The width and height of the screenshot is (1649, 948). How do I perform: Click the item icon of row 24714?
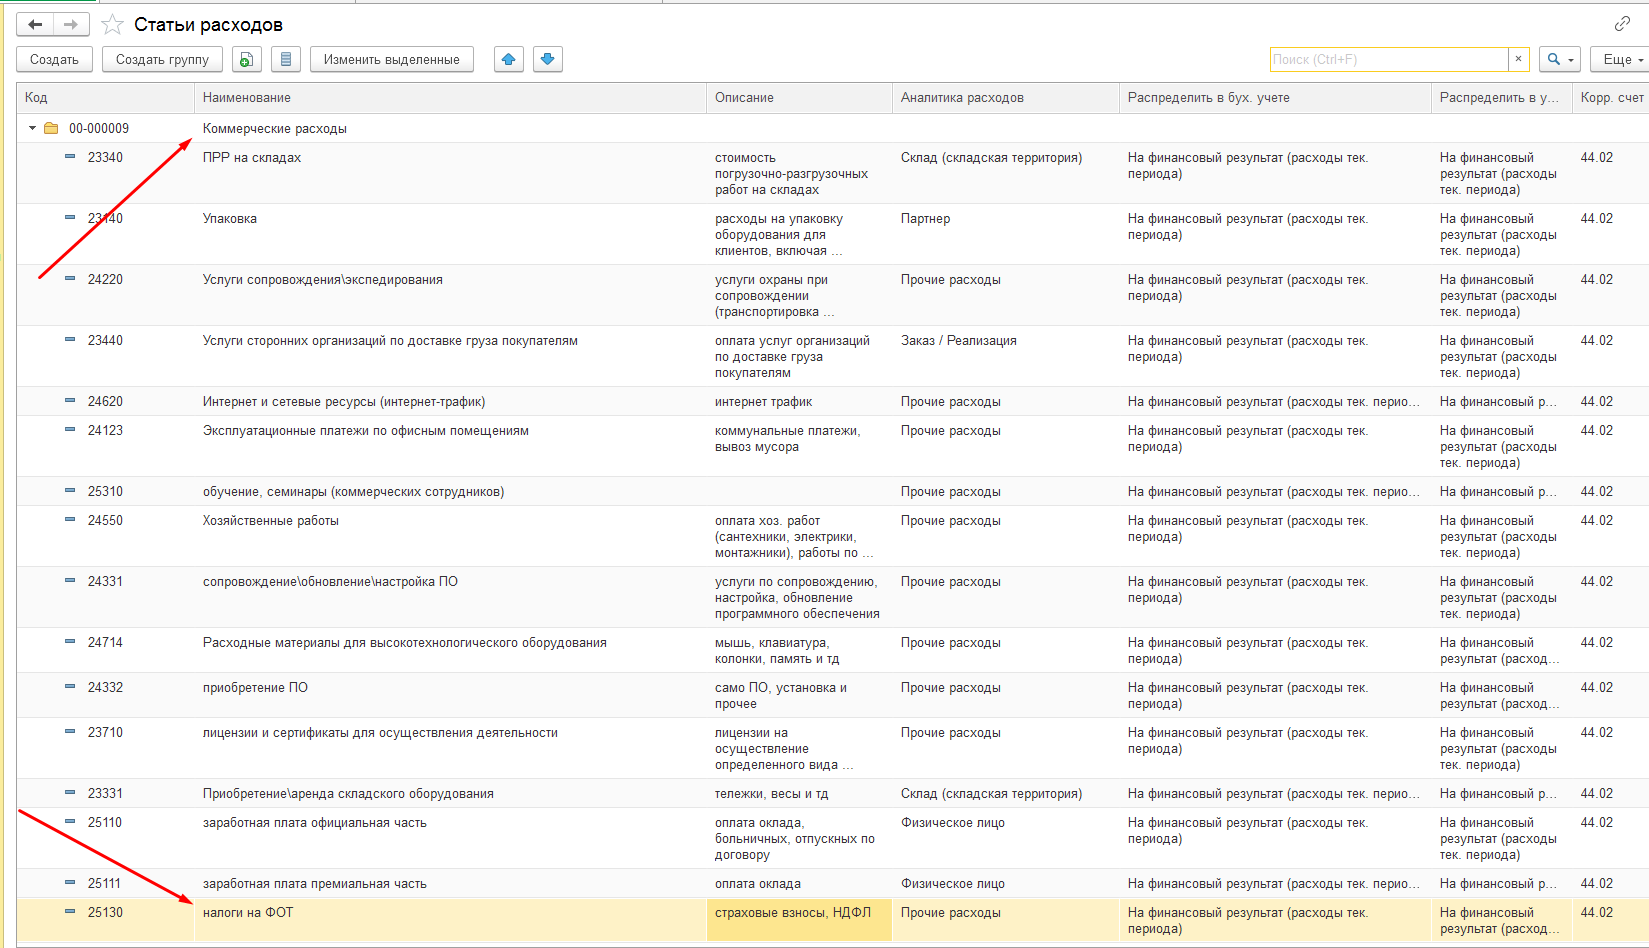tap(70, 642)
